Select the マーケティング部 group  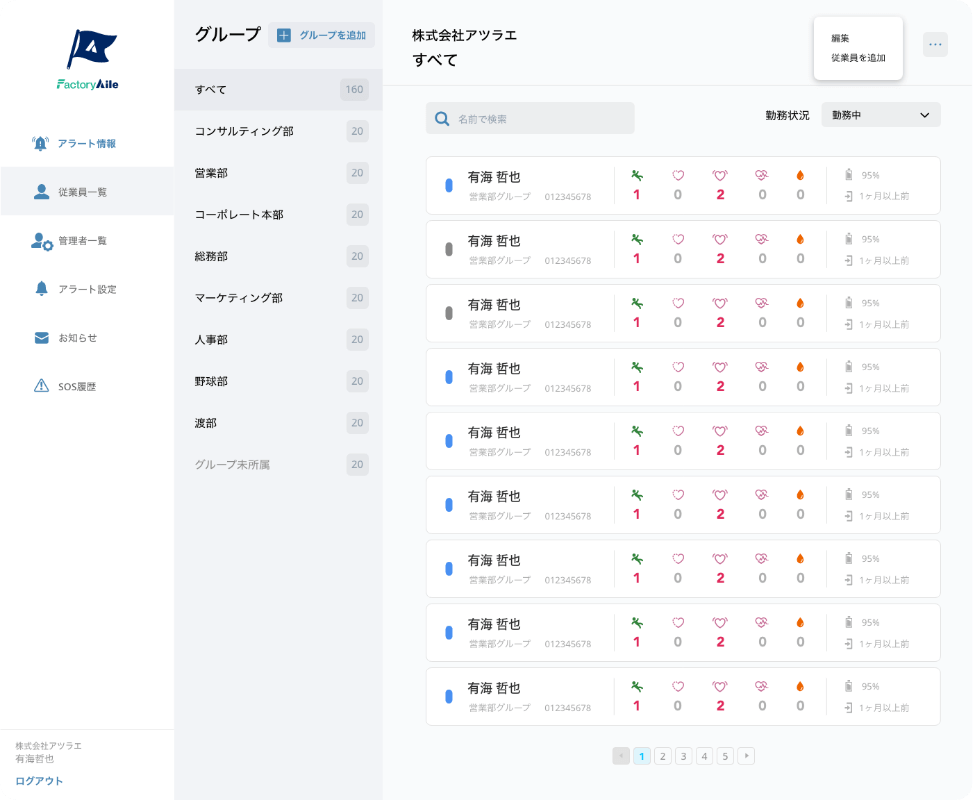[x=239, y=298]
